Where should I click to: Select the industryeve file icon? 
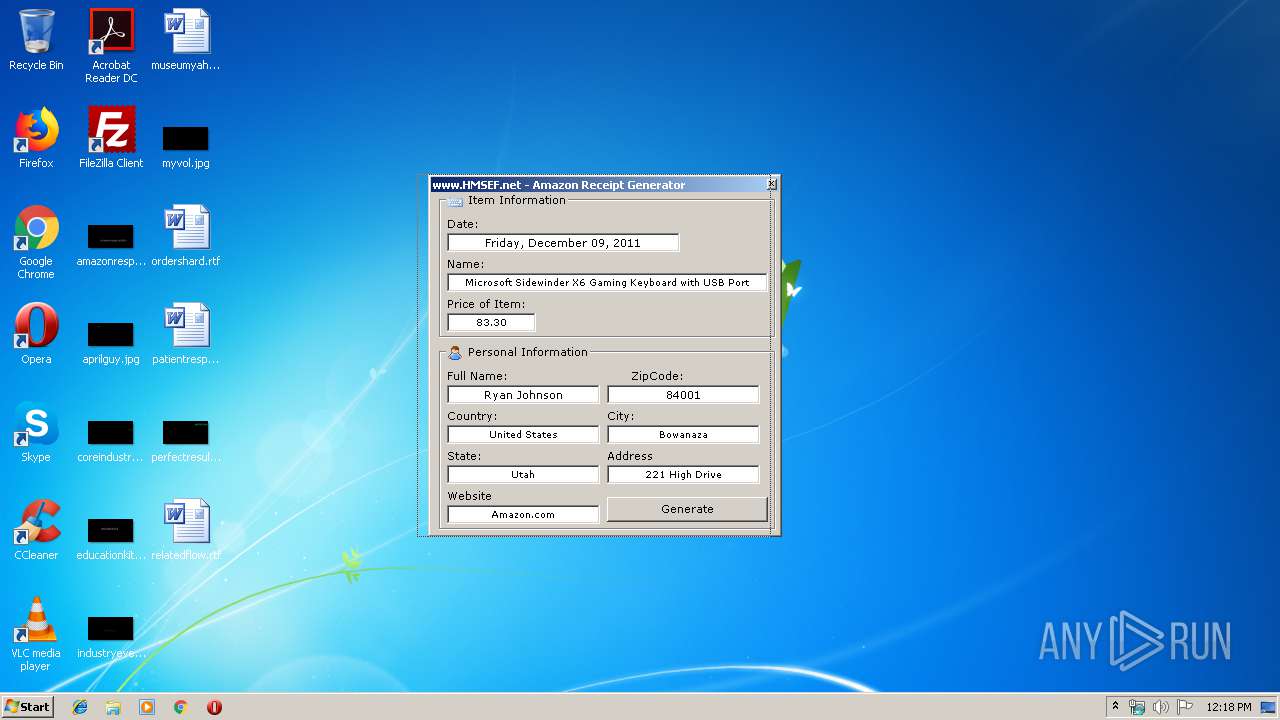coord(111,636)
